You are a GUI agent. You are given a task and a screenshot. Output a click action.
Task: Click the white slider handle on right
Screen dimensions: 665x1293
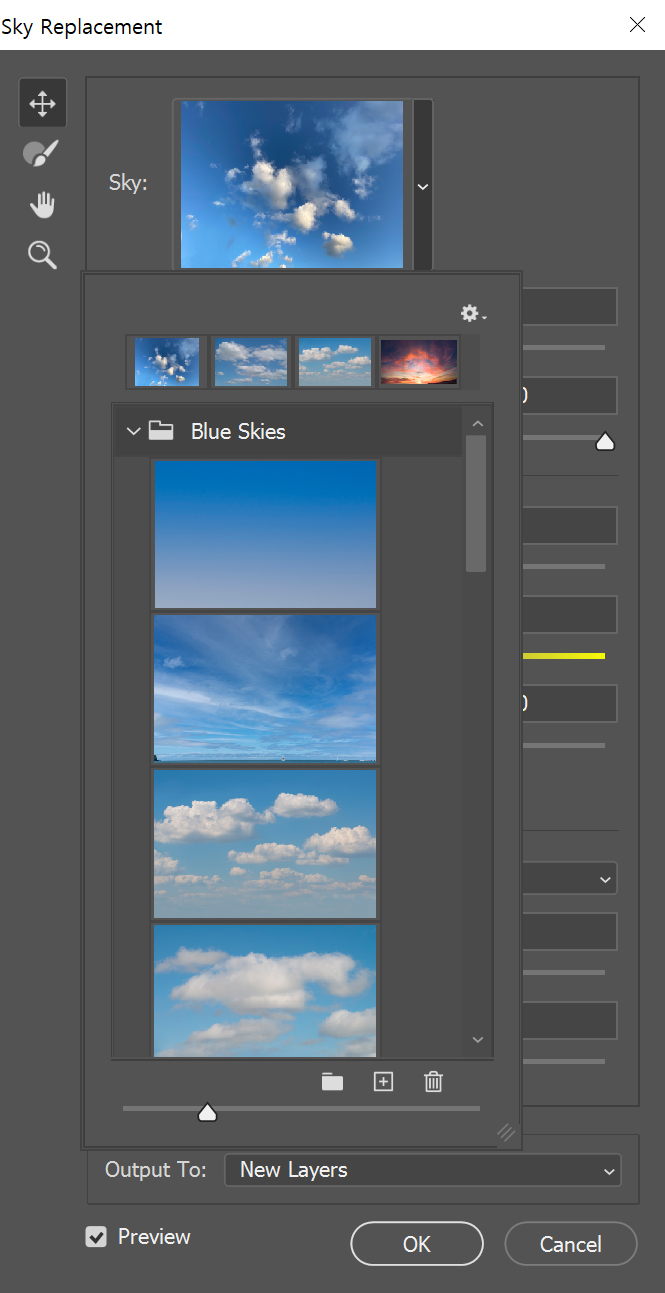pos(604,441)
